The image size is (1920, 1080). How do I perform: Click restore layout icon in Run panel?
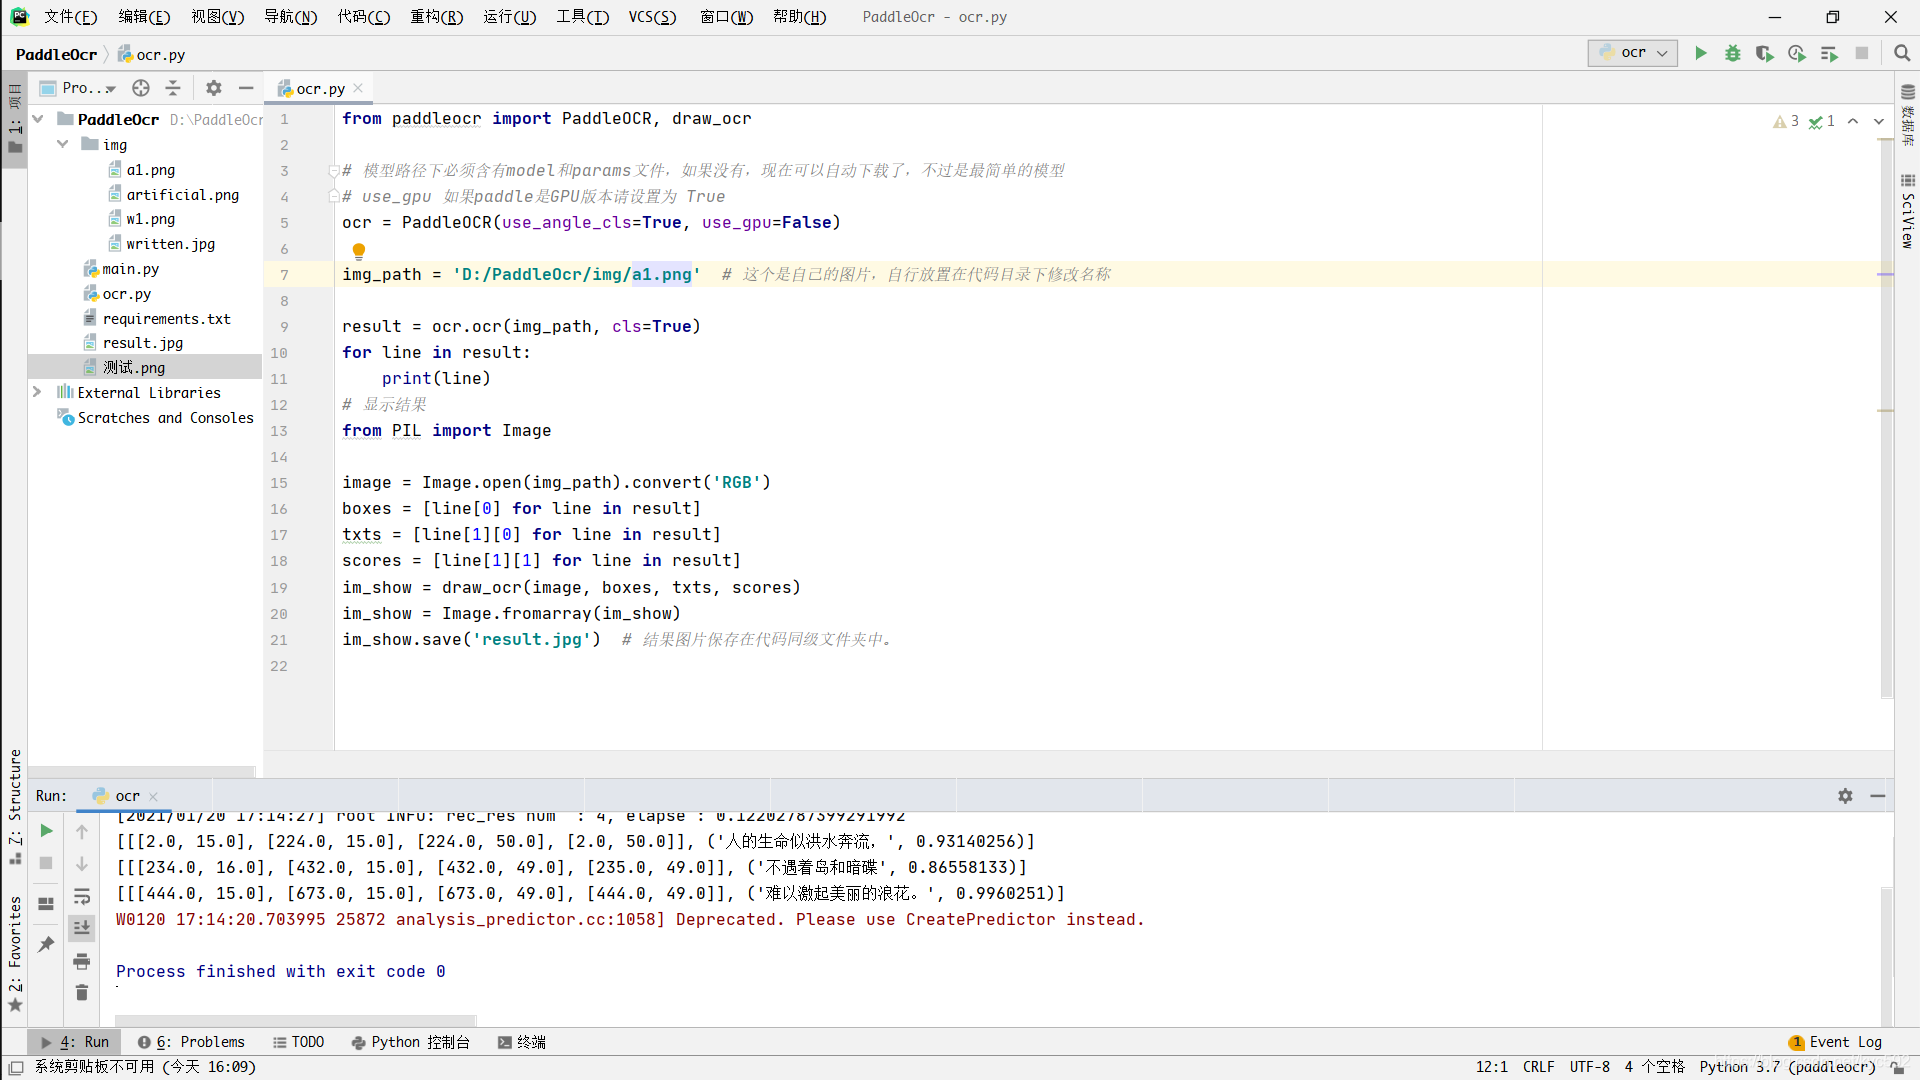coord(46,903)
